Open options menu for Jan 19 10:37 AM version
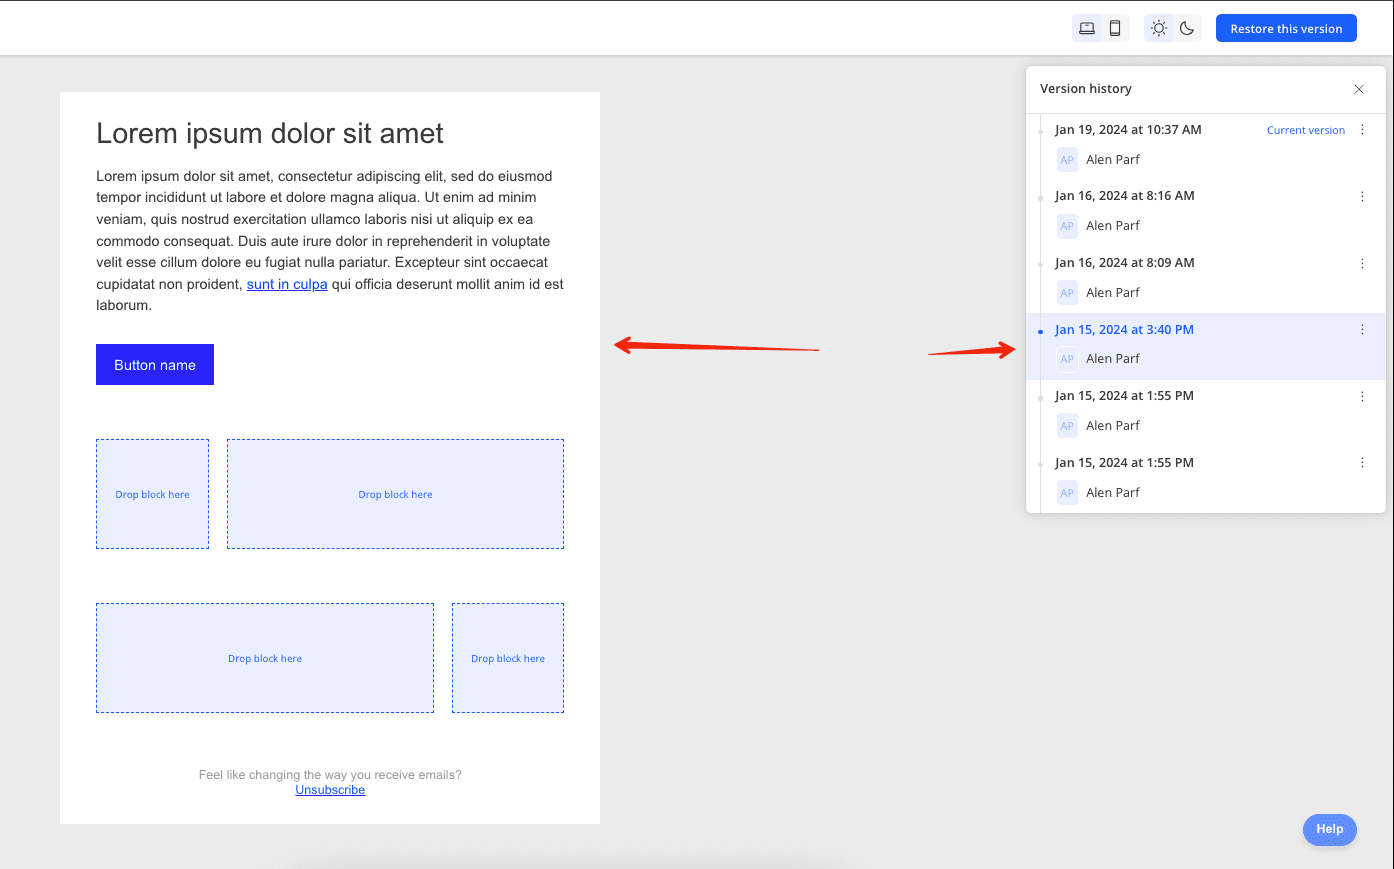This screenshot has height=869, width=1394. pos(1362,130)
